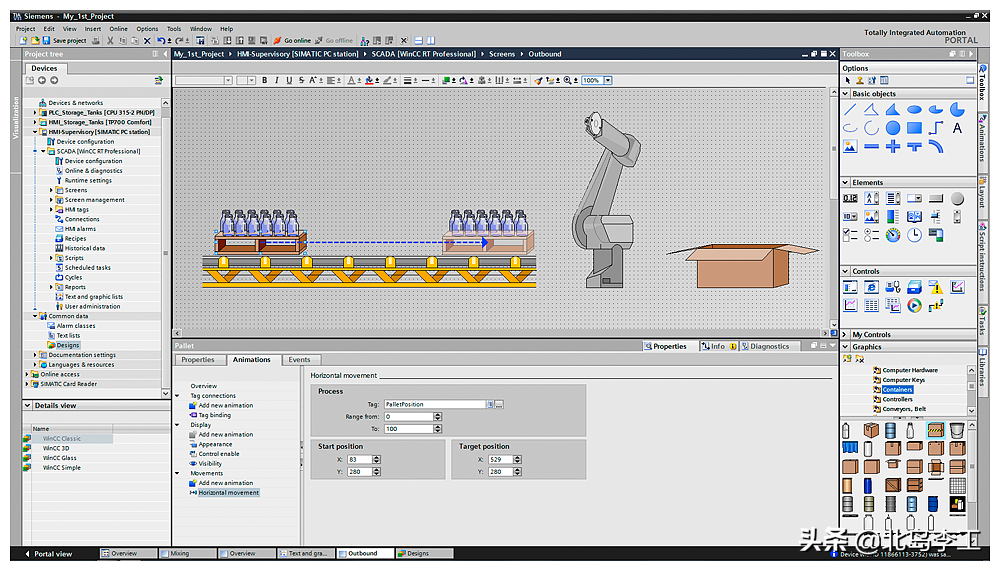
Task: Toggle Bold text formatting
Action: coord(264,80)
